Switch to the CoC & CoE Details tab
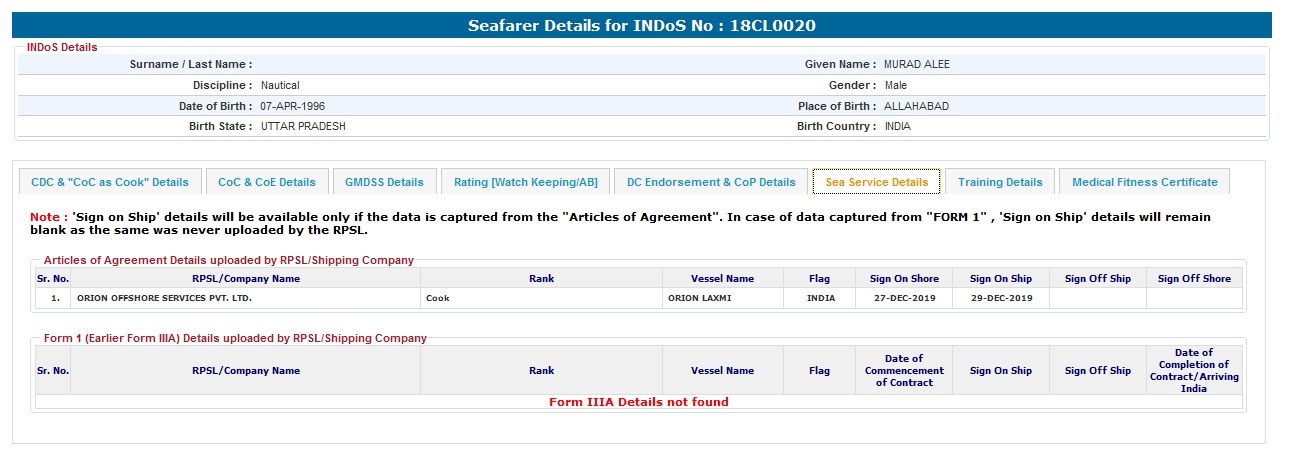 click(x=267, y=182)
